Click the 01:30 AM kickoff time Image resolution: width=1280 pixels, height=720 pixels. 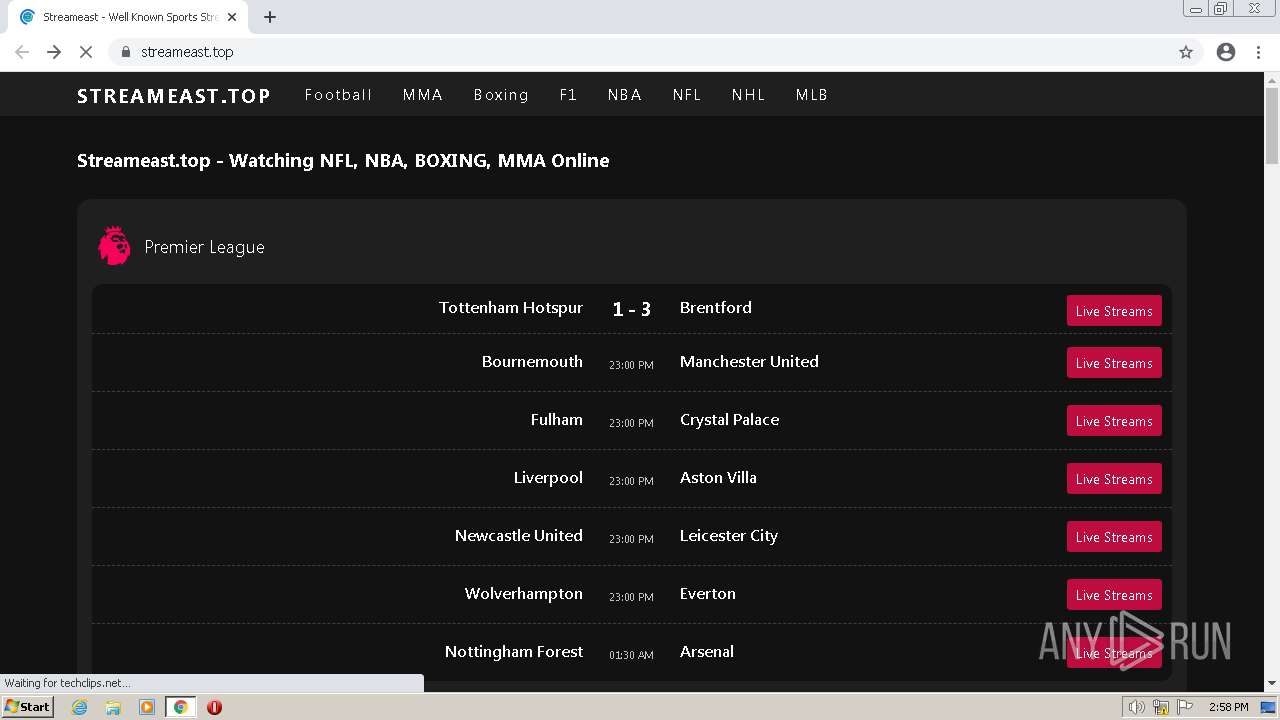[x=631, y=655]
